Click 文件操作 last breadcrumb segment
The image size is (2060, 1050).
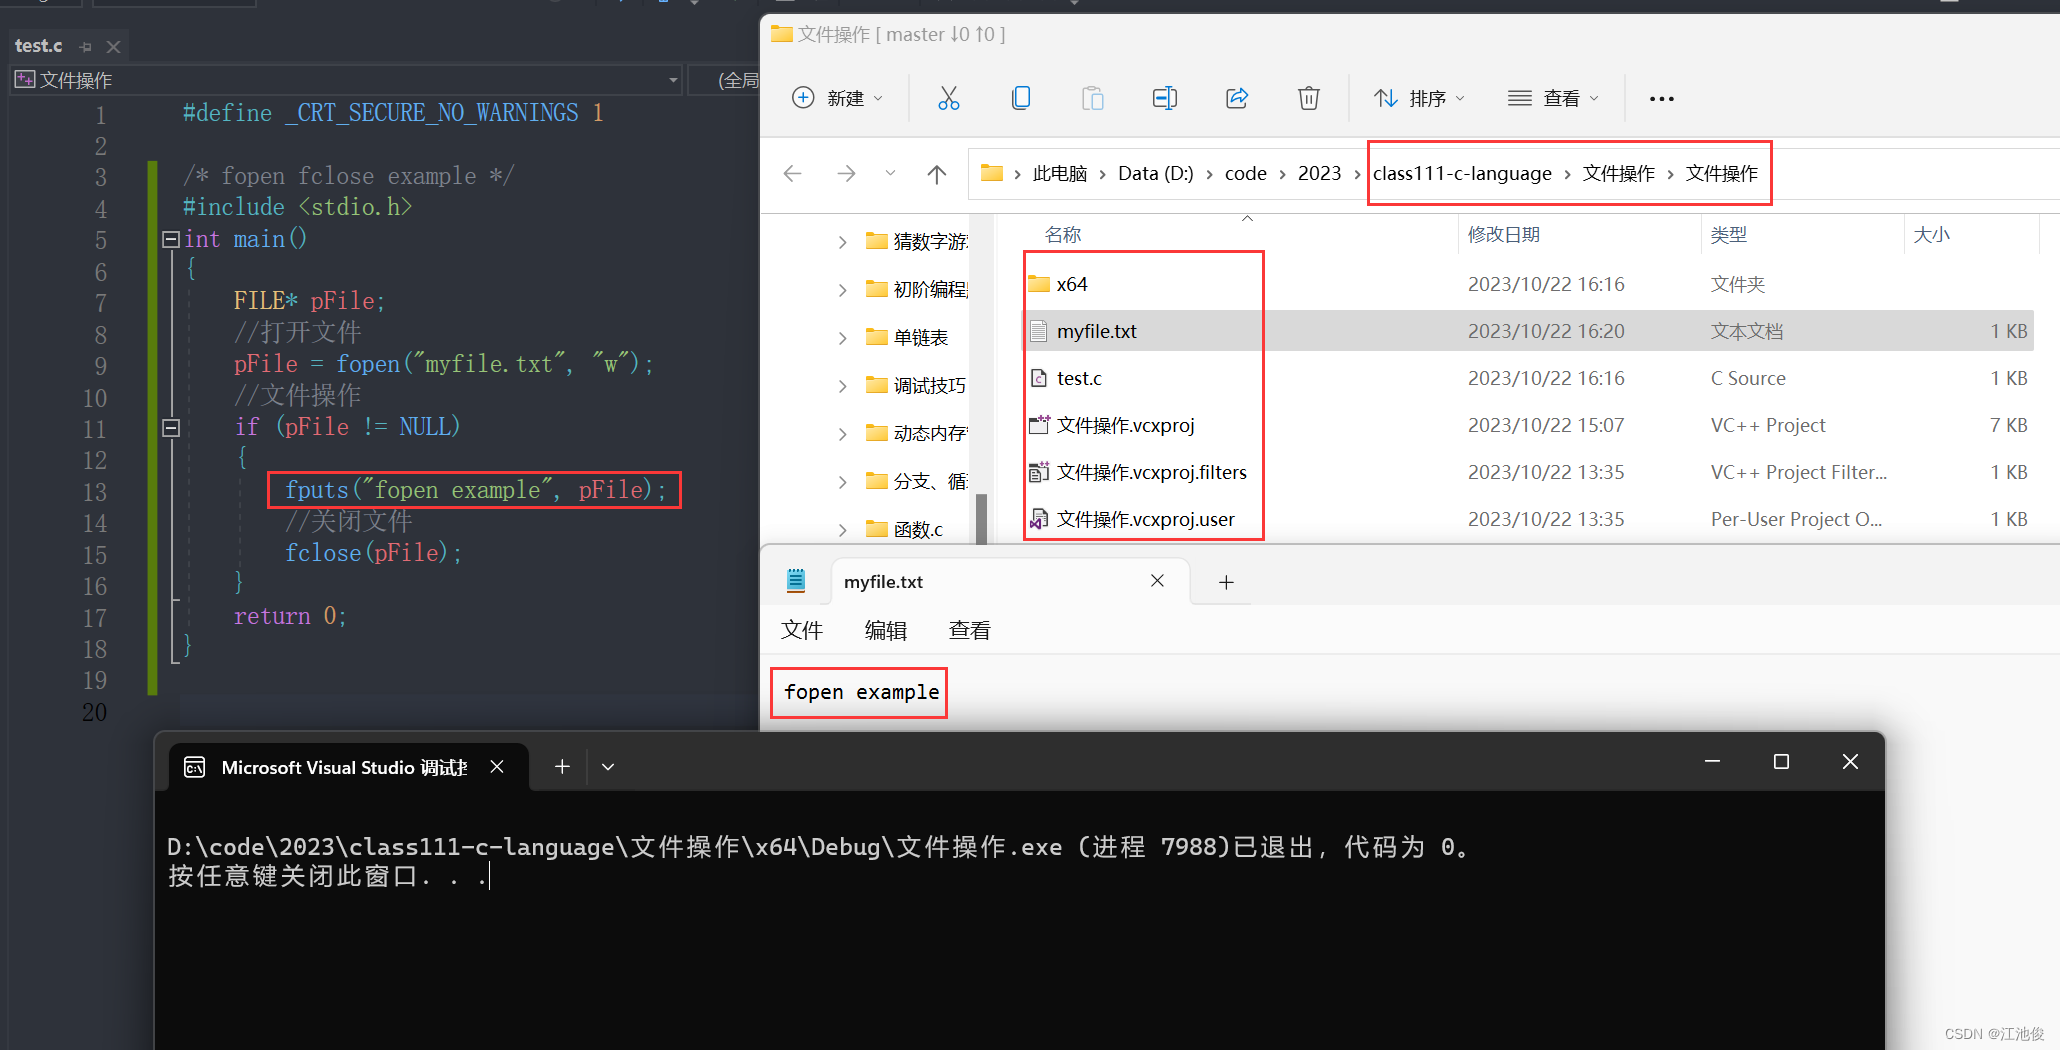1721,174
